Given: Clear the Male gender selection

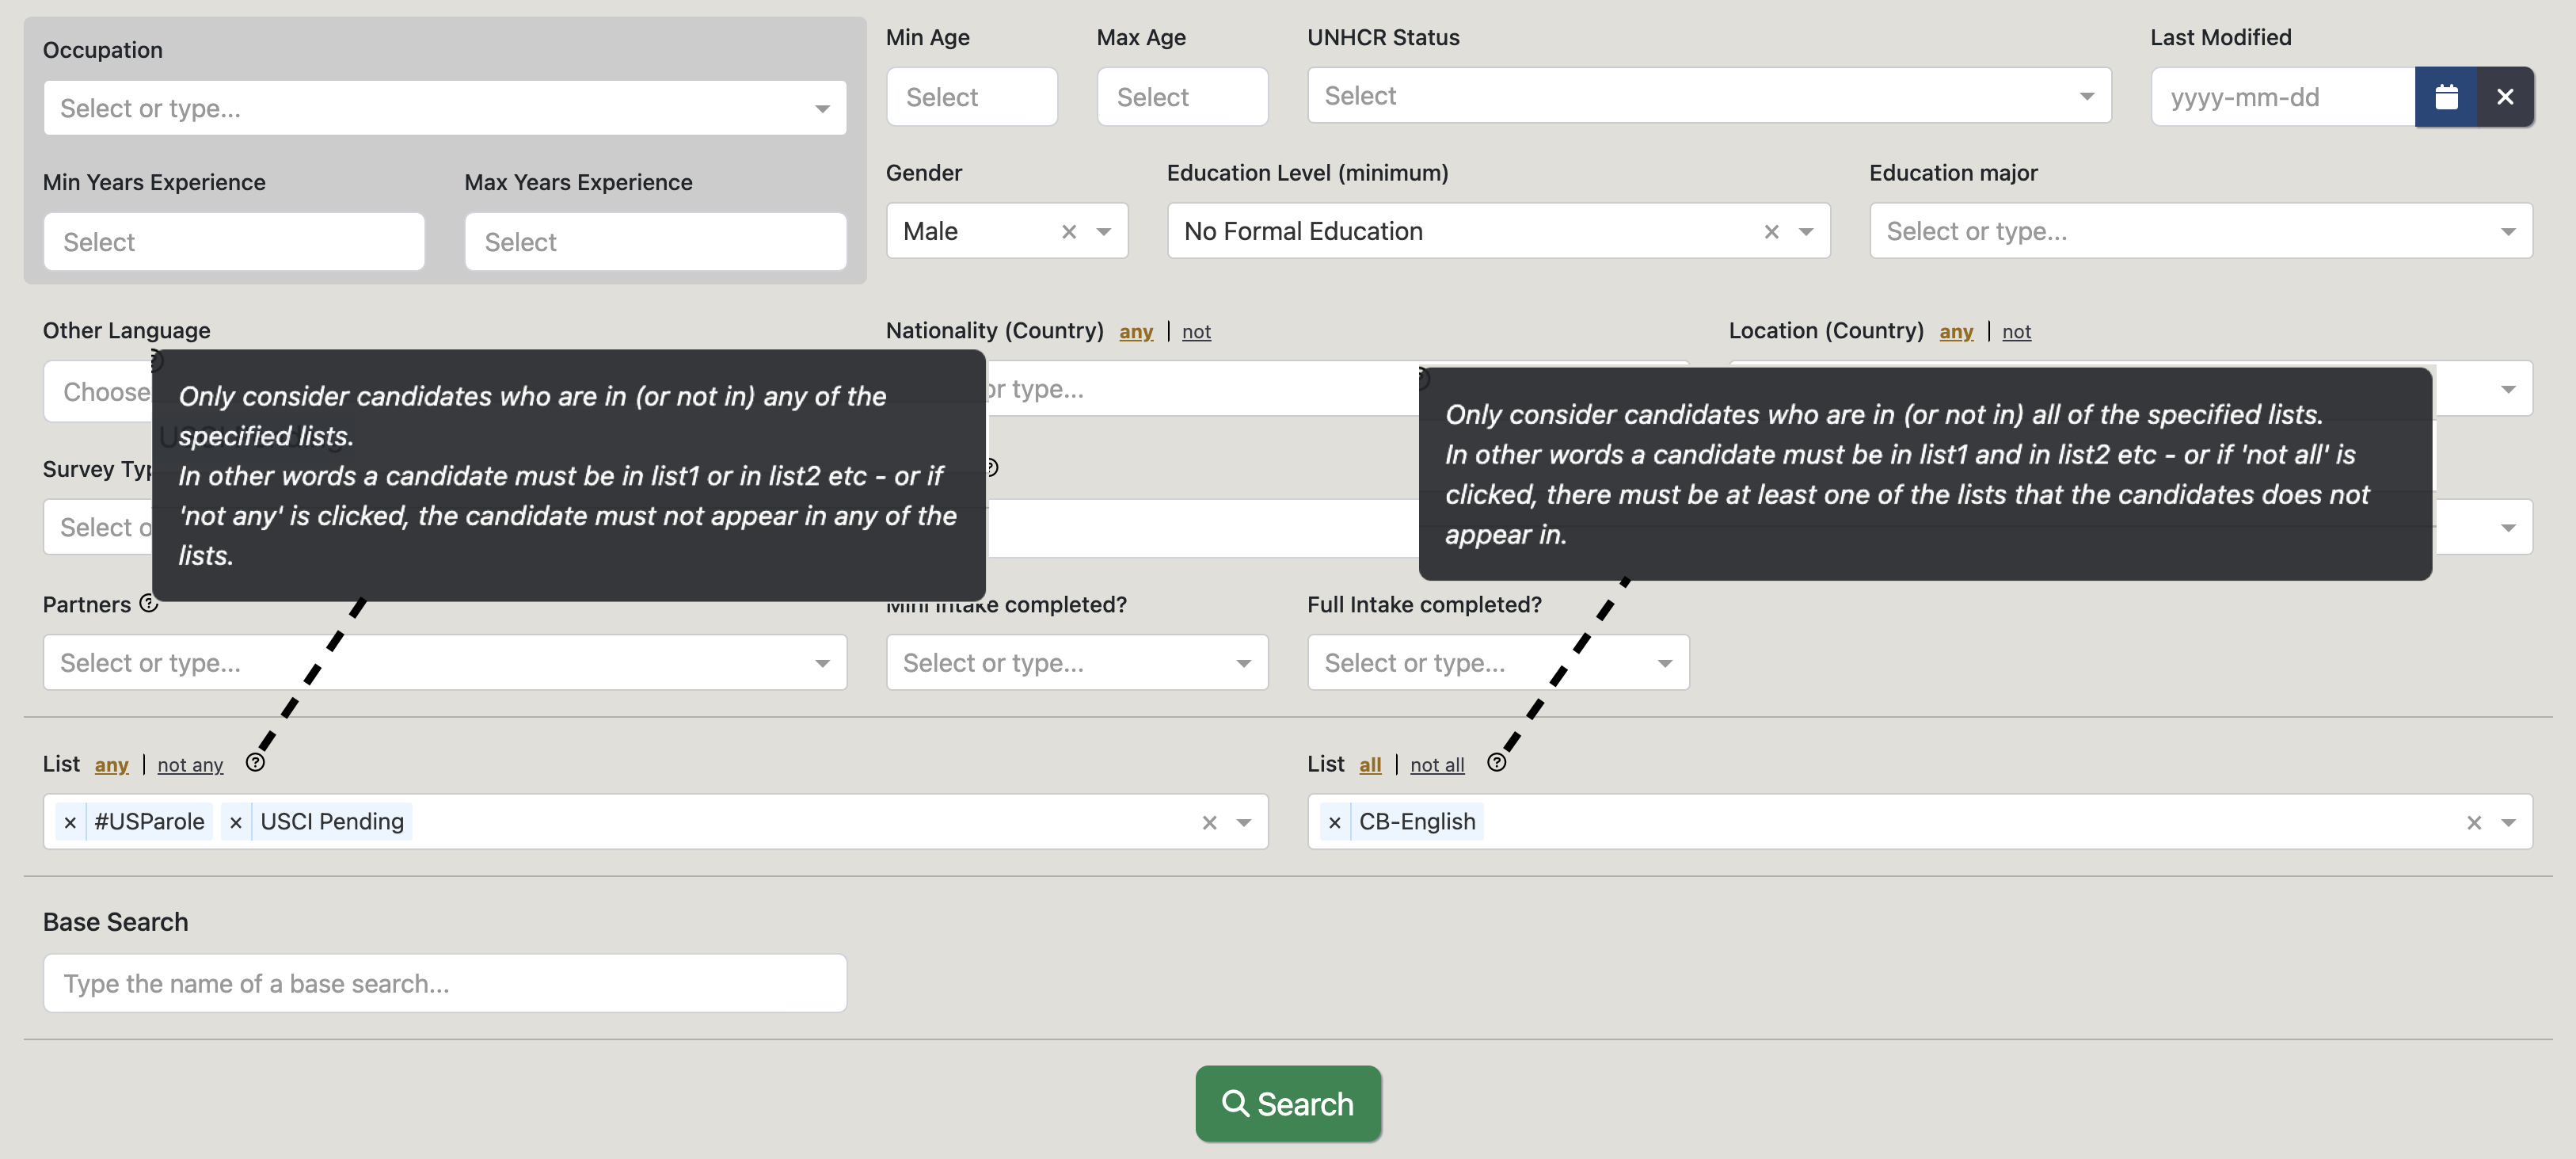Looking at the screenshot, I should [x=1068, y=232].
